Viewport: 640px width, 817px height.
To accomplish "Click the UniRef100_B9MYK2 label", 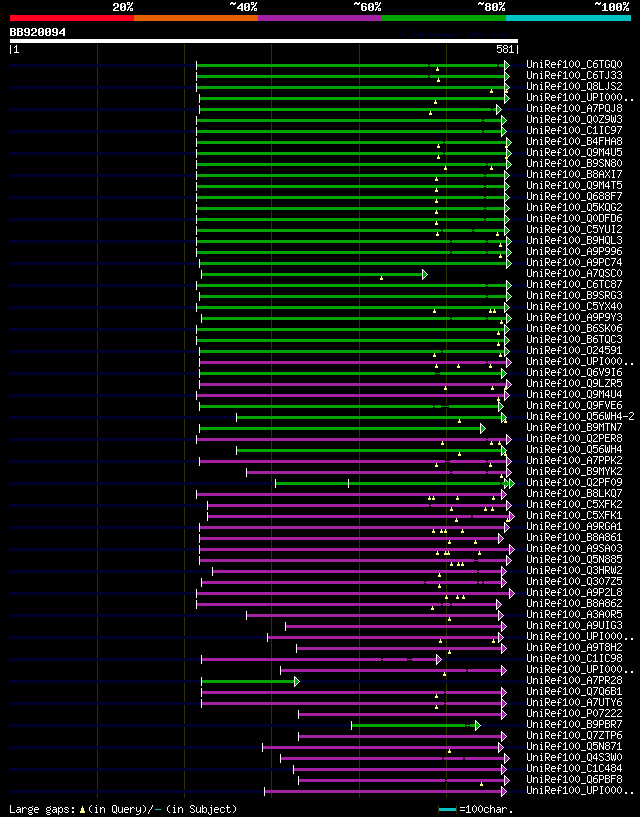I will pyautogui.click(x=574, y=471).
